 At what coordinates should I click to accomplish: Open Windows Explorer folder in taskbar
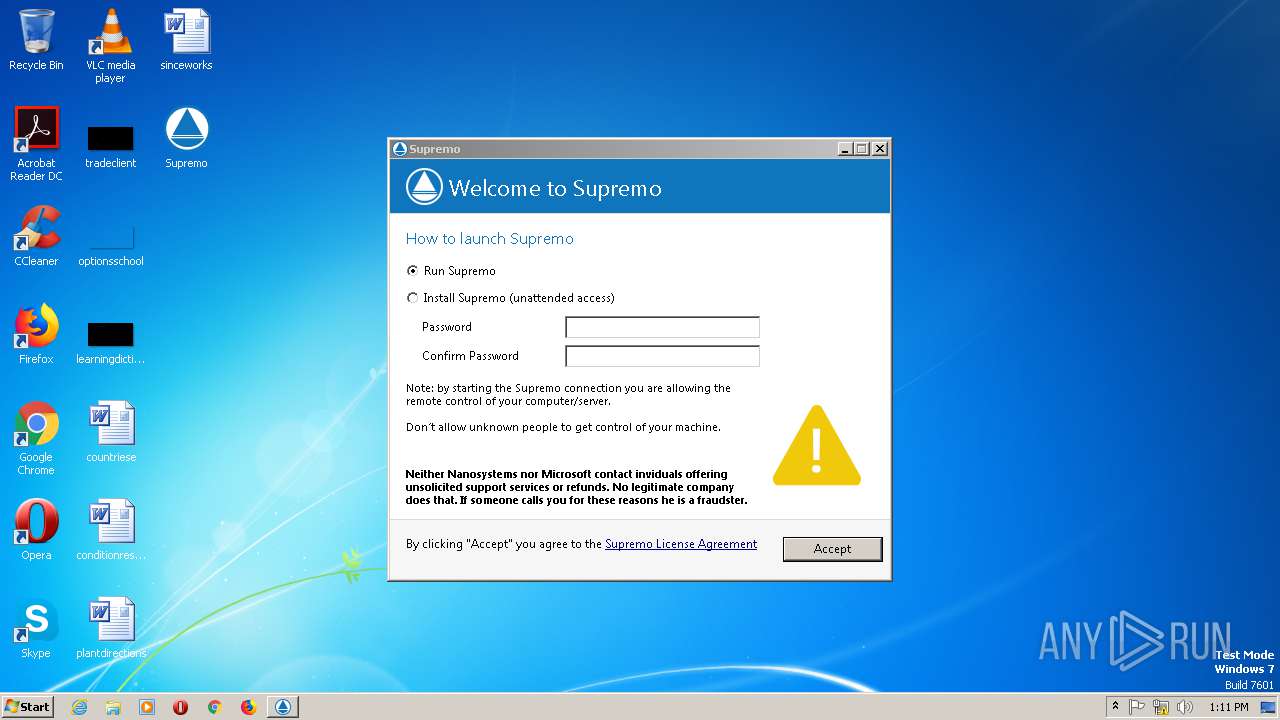click(x=113, y=707)
